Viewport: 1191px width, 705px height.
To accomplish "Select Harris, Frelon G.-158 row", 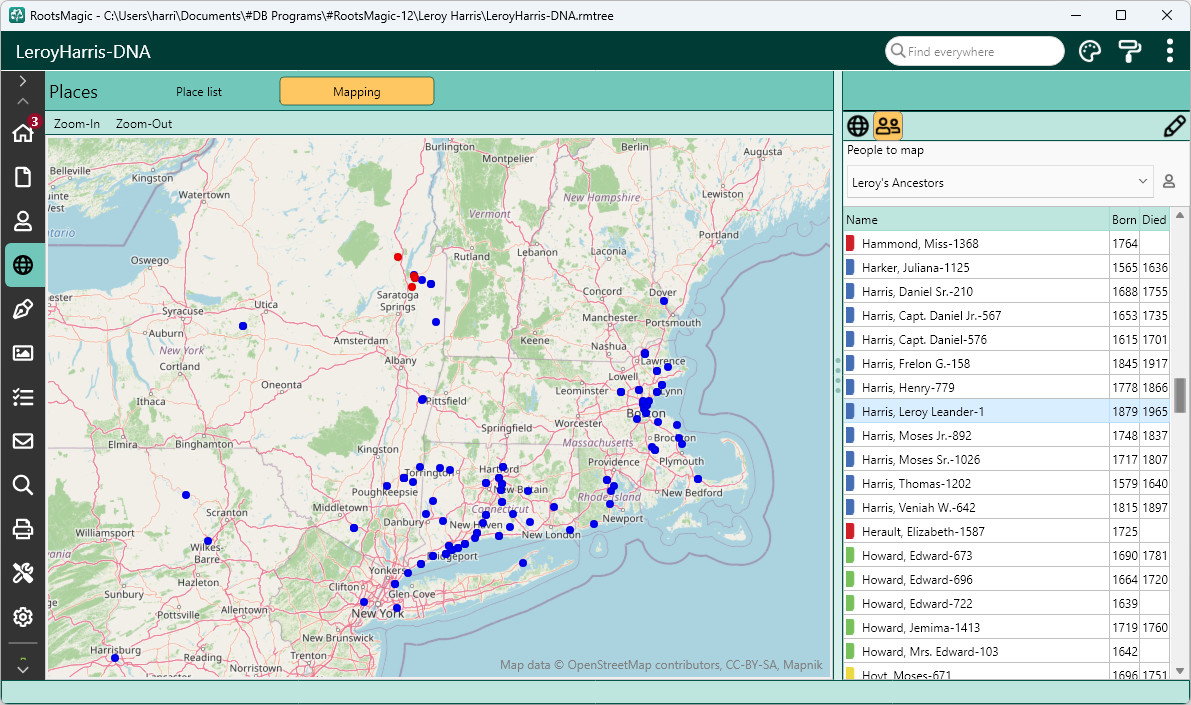I will point(1006,364).
